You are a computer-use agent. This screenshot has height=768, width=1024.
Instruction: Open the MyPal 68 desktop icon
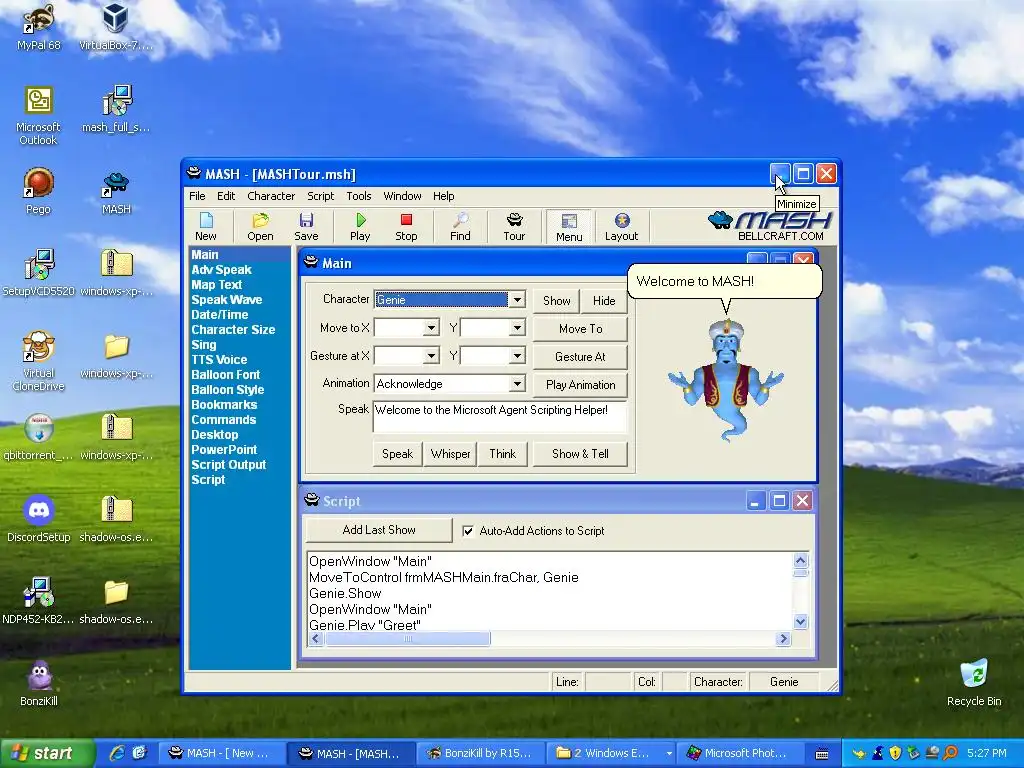38,27
